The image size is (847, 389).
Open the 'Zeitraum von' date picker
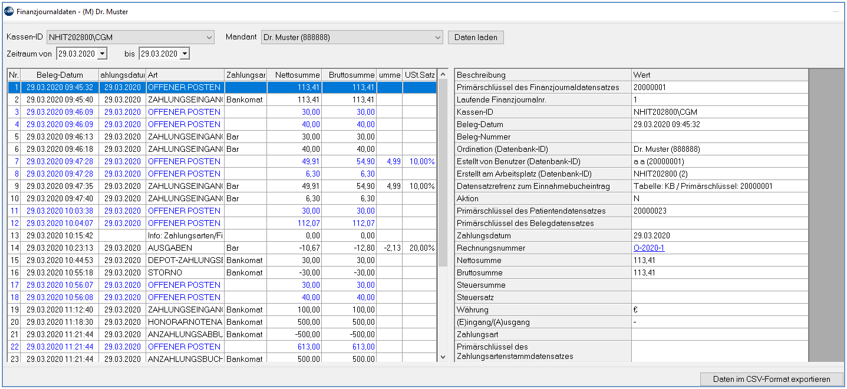[x=103, y=53]
